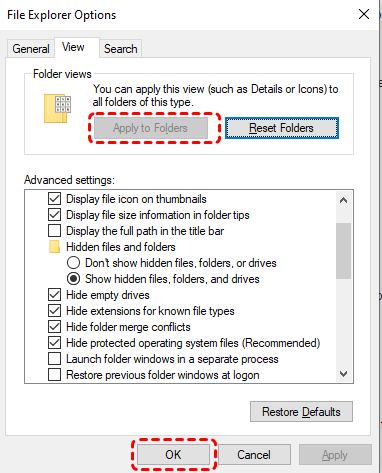This screenshot has height=473, width=382.
Task: Enable Display the full path in title bar
Action: (54, 231)
